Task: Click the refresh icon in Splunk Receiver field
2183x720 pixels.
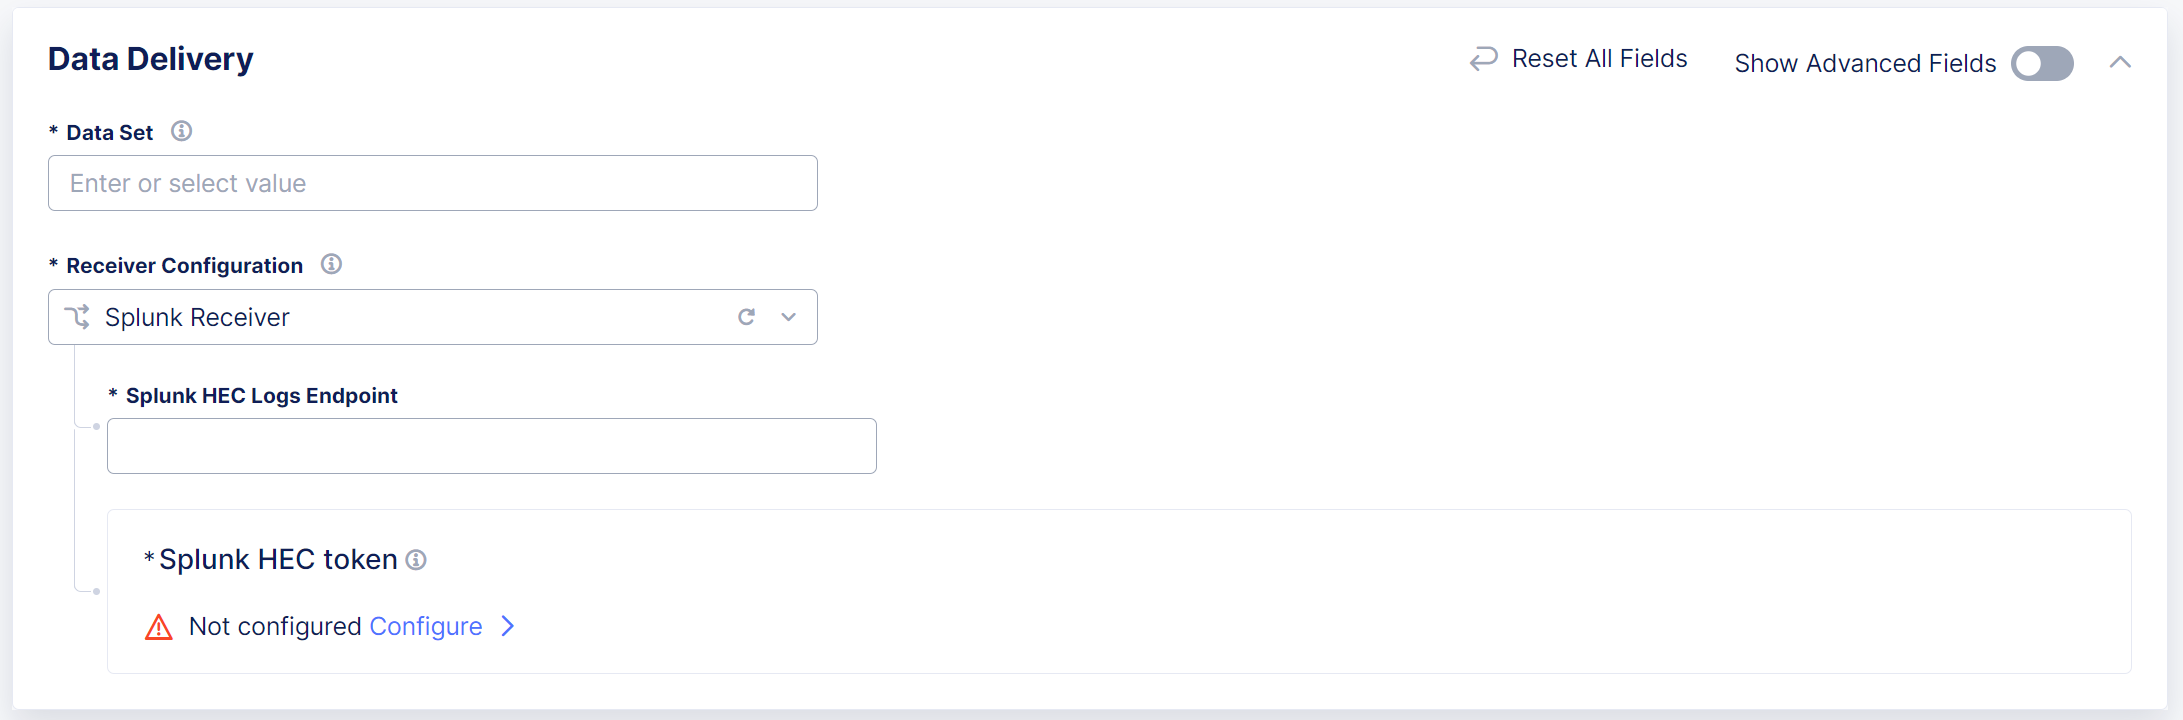Action: (746, 316)
